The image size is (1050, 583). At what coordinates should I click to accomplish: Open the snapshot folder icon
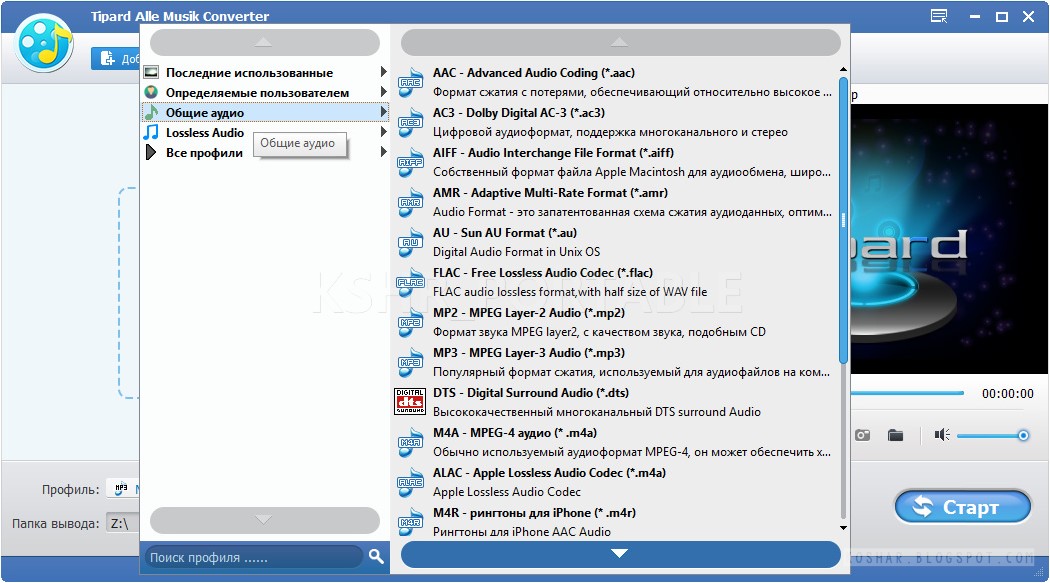point(895,436)
